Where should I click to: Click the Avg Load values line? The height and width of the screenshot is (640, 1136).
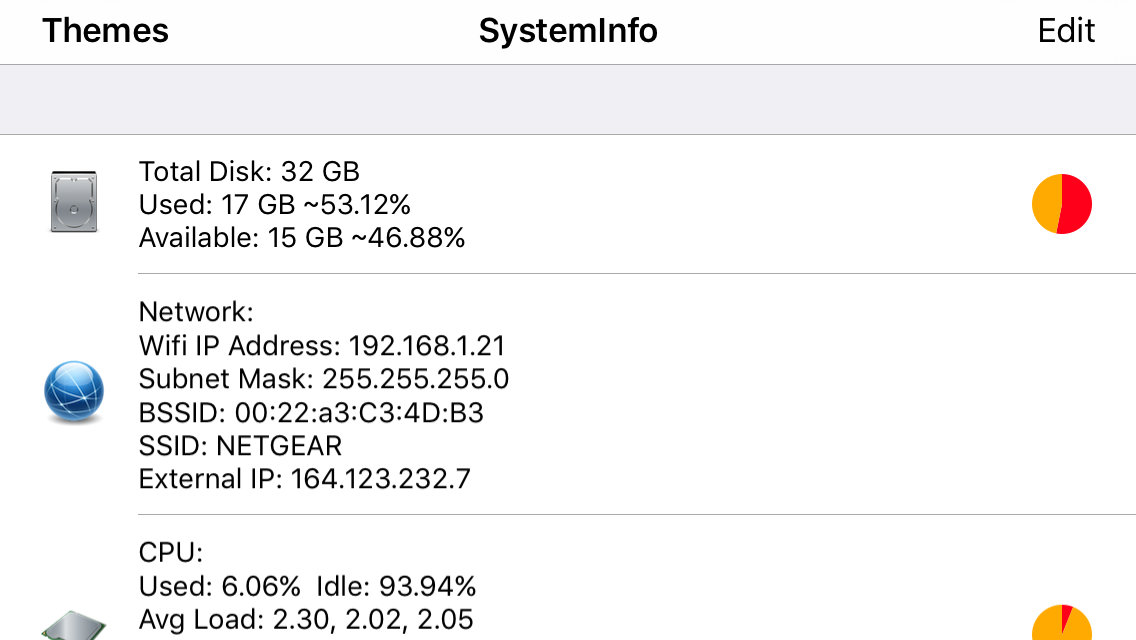tap(305, 619)
